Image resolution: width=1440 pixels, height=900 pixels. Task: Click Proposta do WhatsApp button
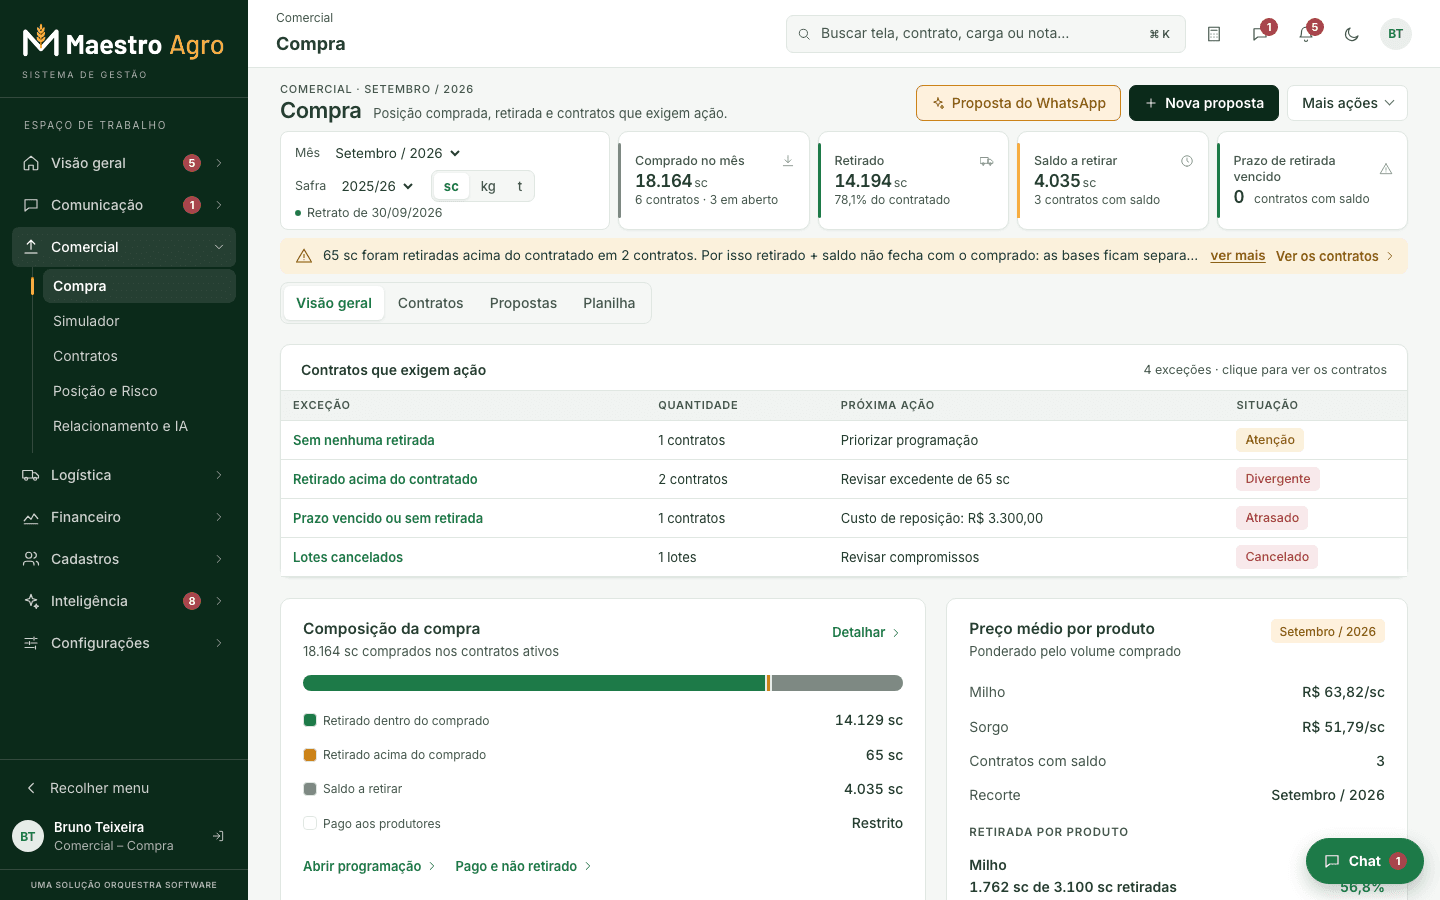point(1018,103)
